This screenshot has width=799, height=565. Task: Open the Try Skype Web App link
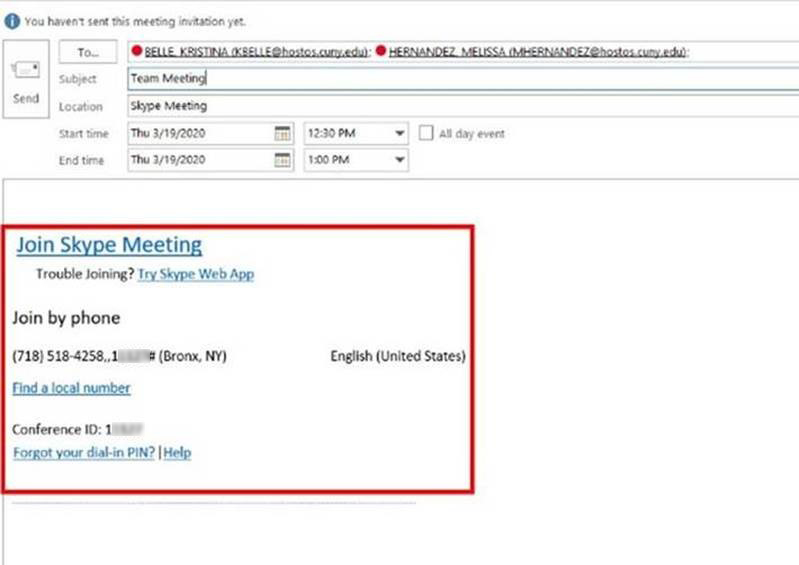[196, 274]
